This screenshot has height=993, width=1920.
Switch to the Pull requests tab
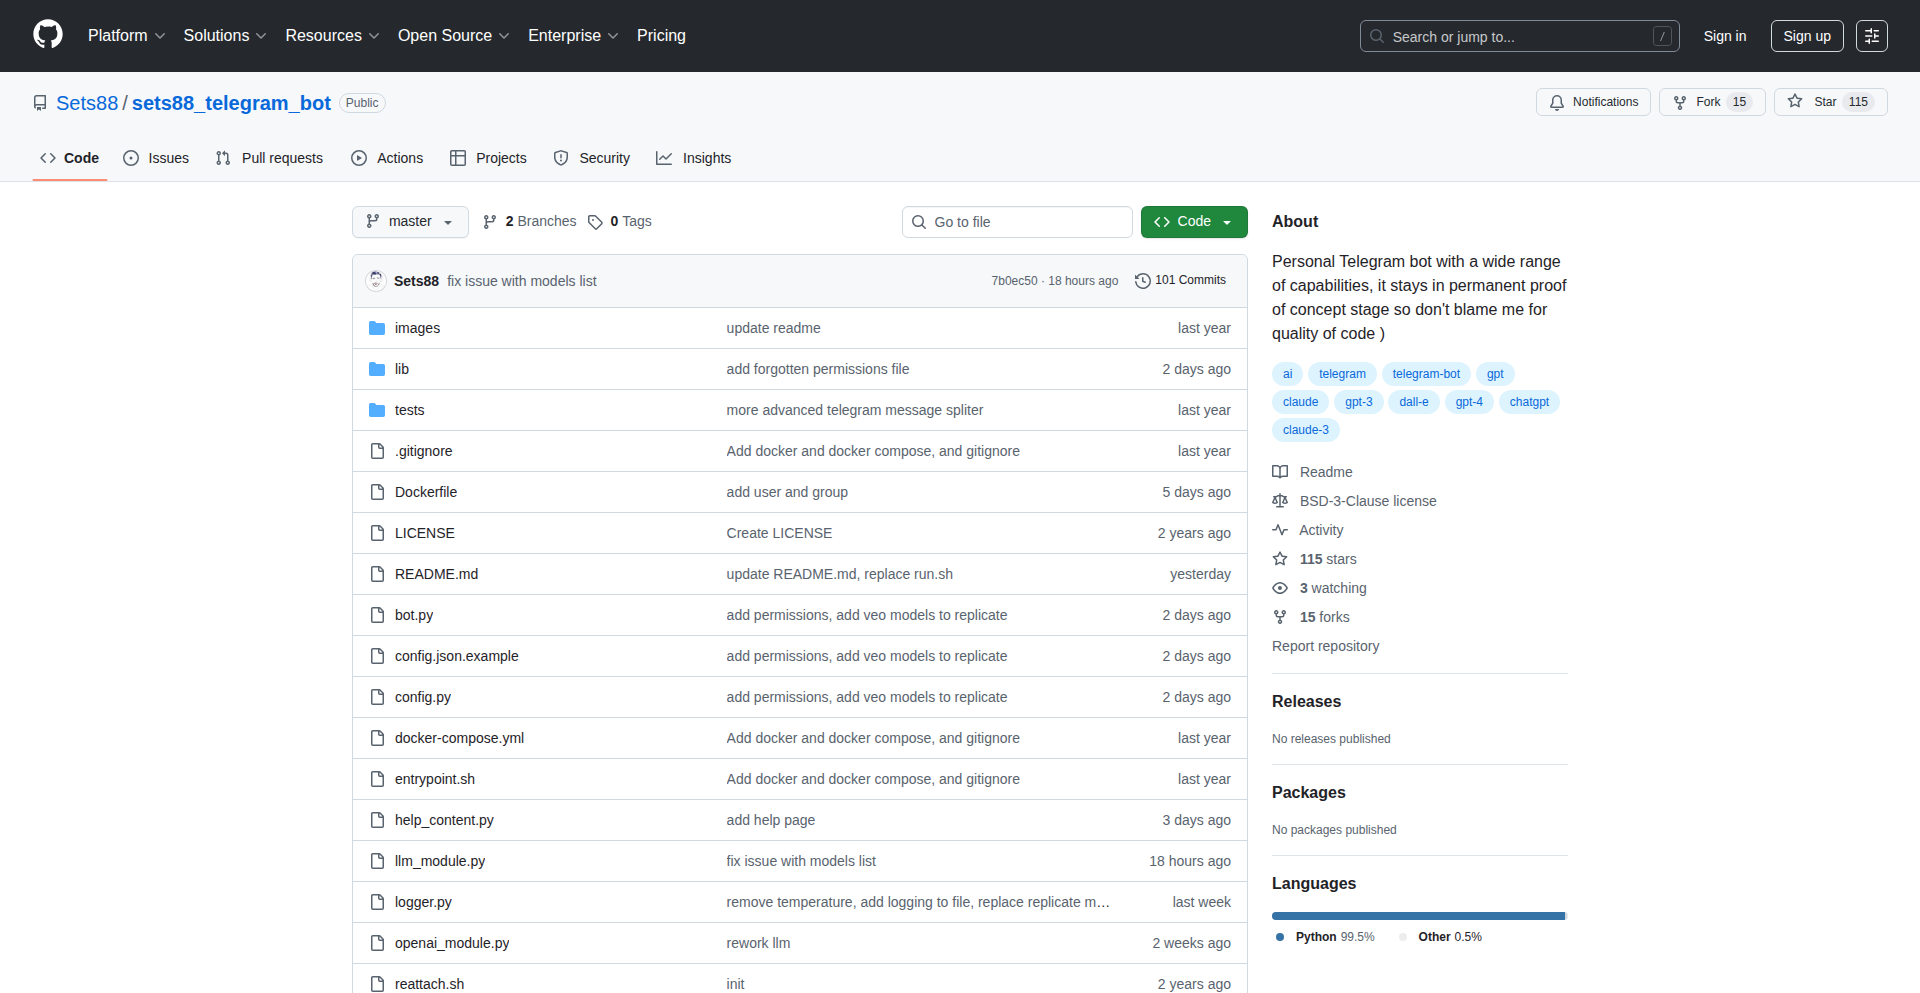[268, 157]
